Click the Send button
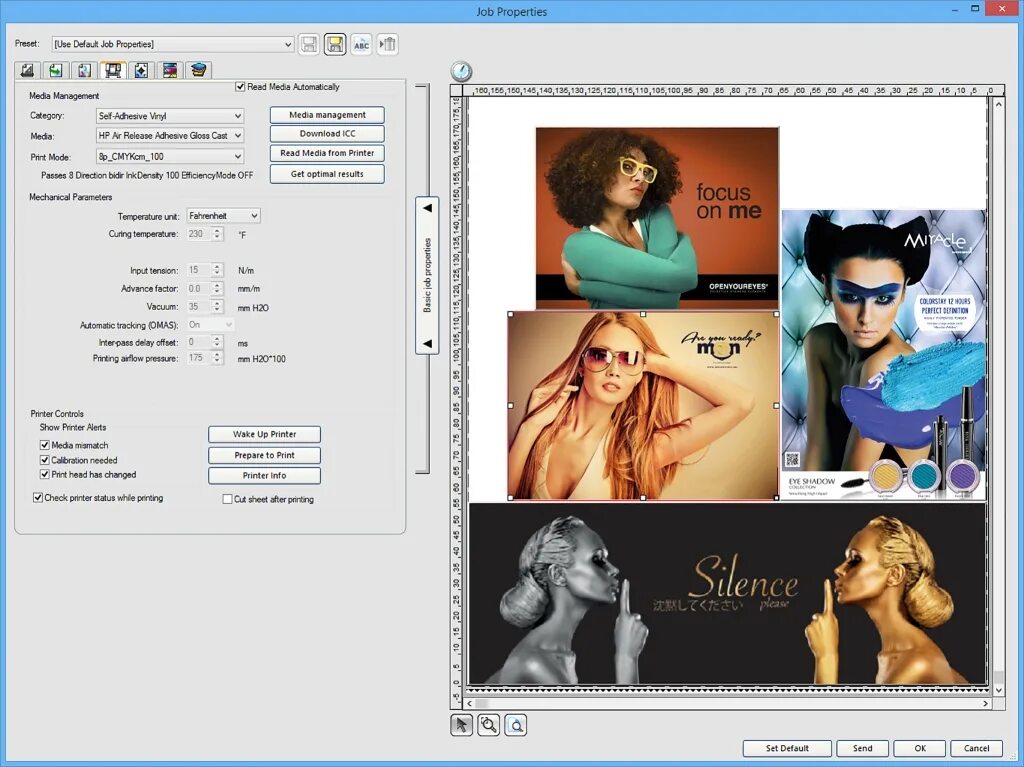The width and height of the screenshot is (1024, 767). click(862, 748)
